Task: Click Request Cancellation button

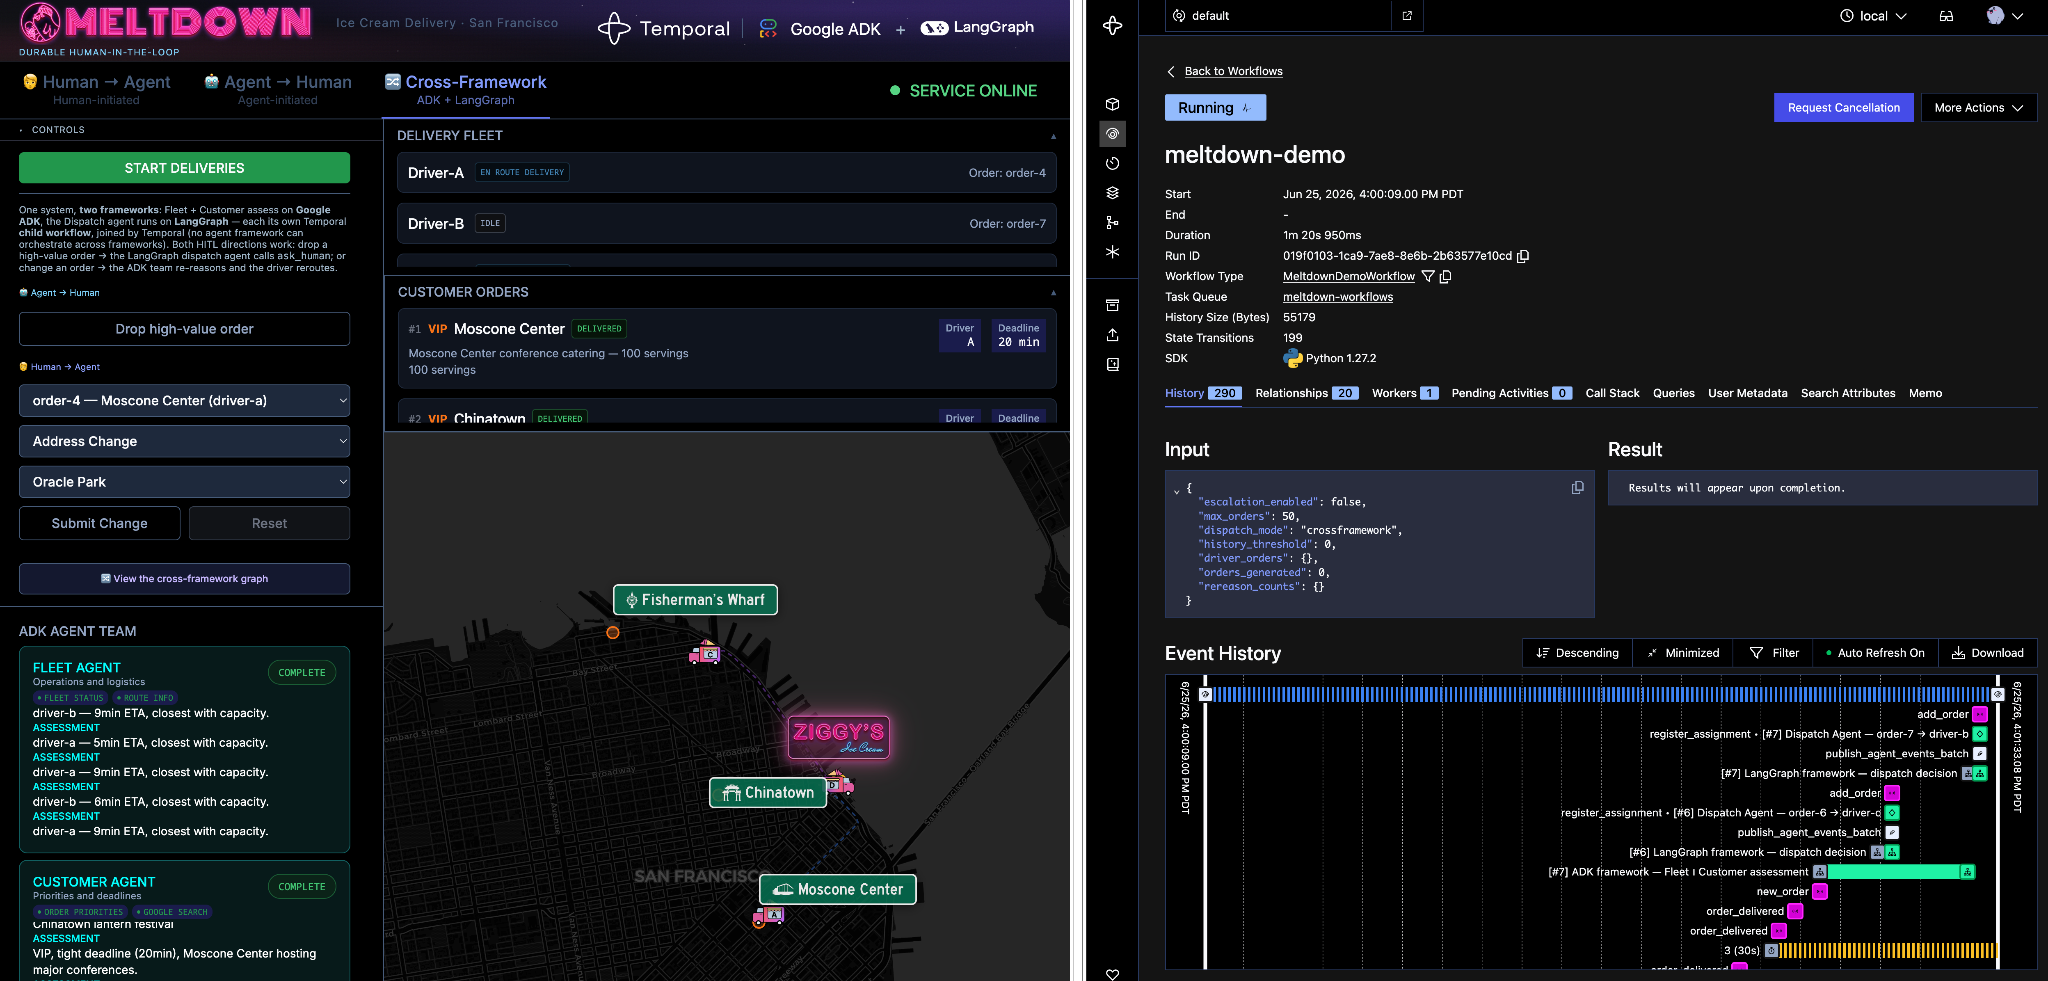Action: [x=1843, y=108]
